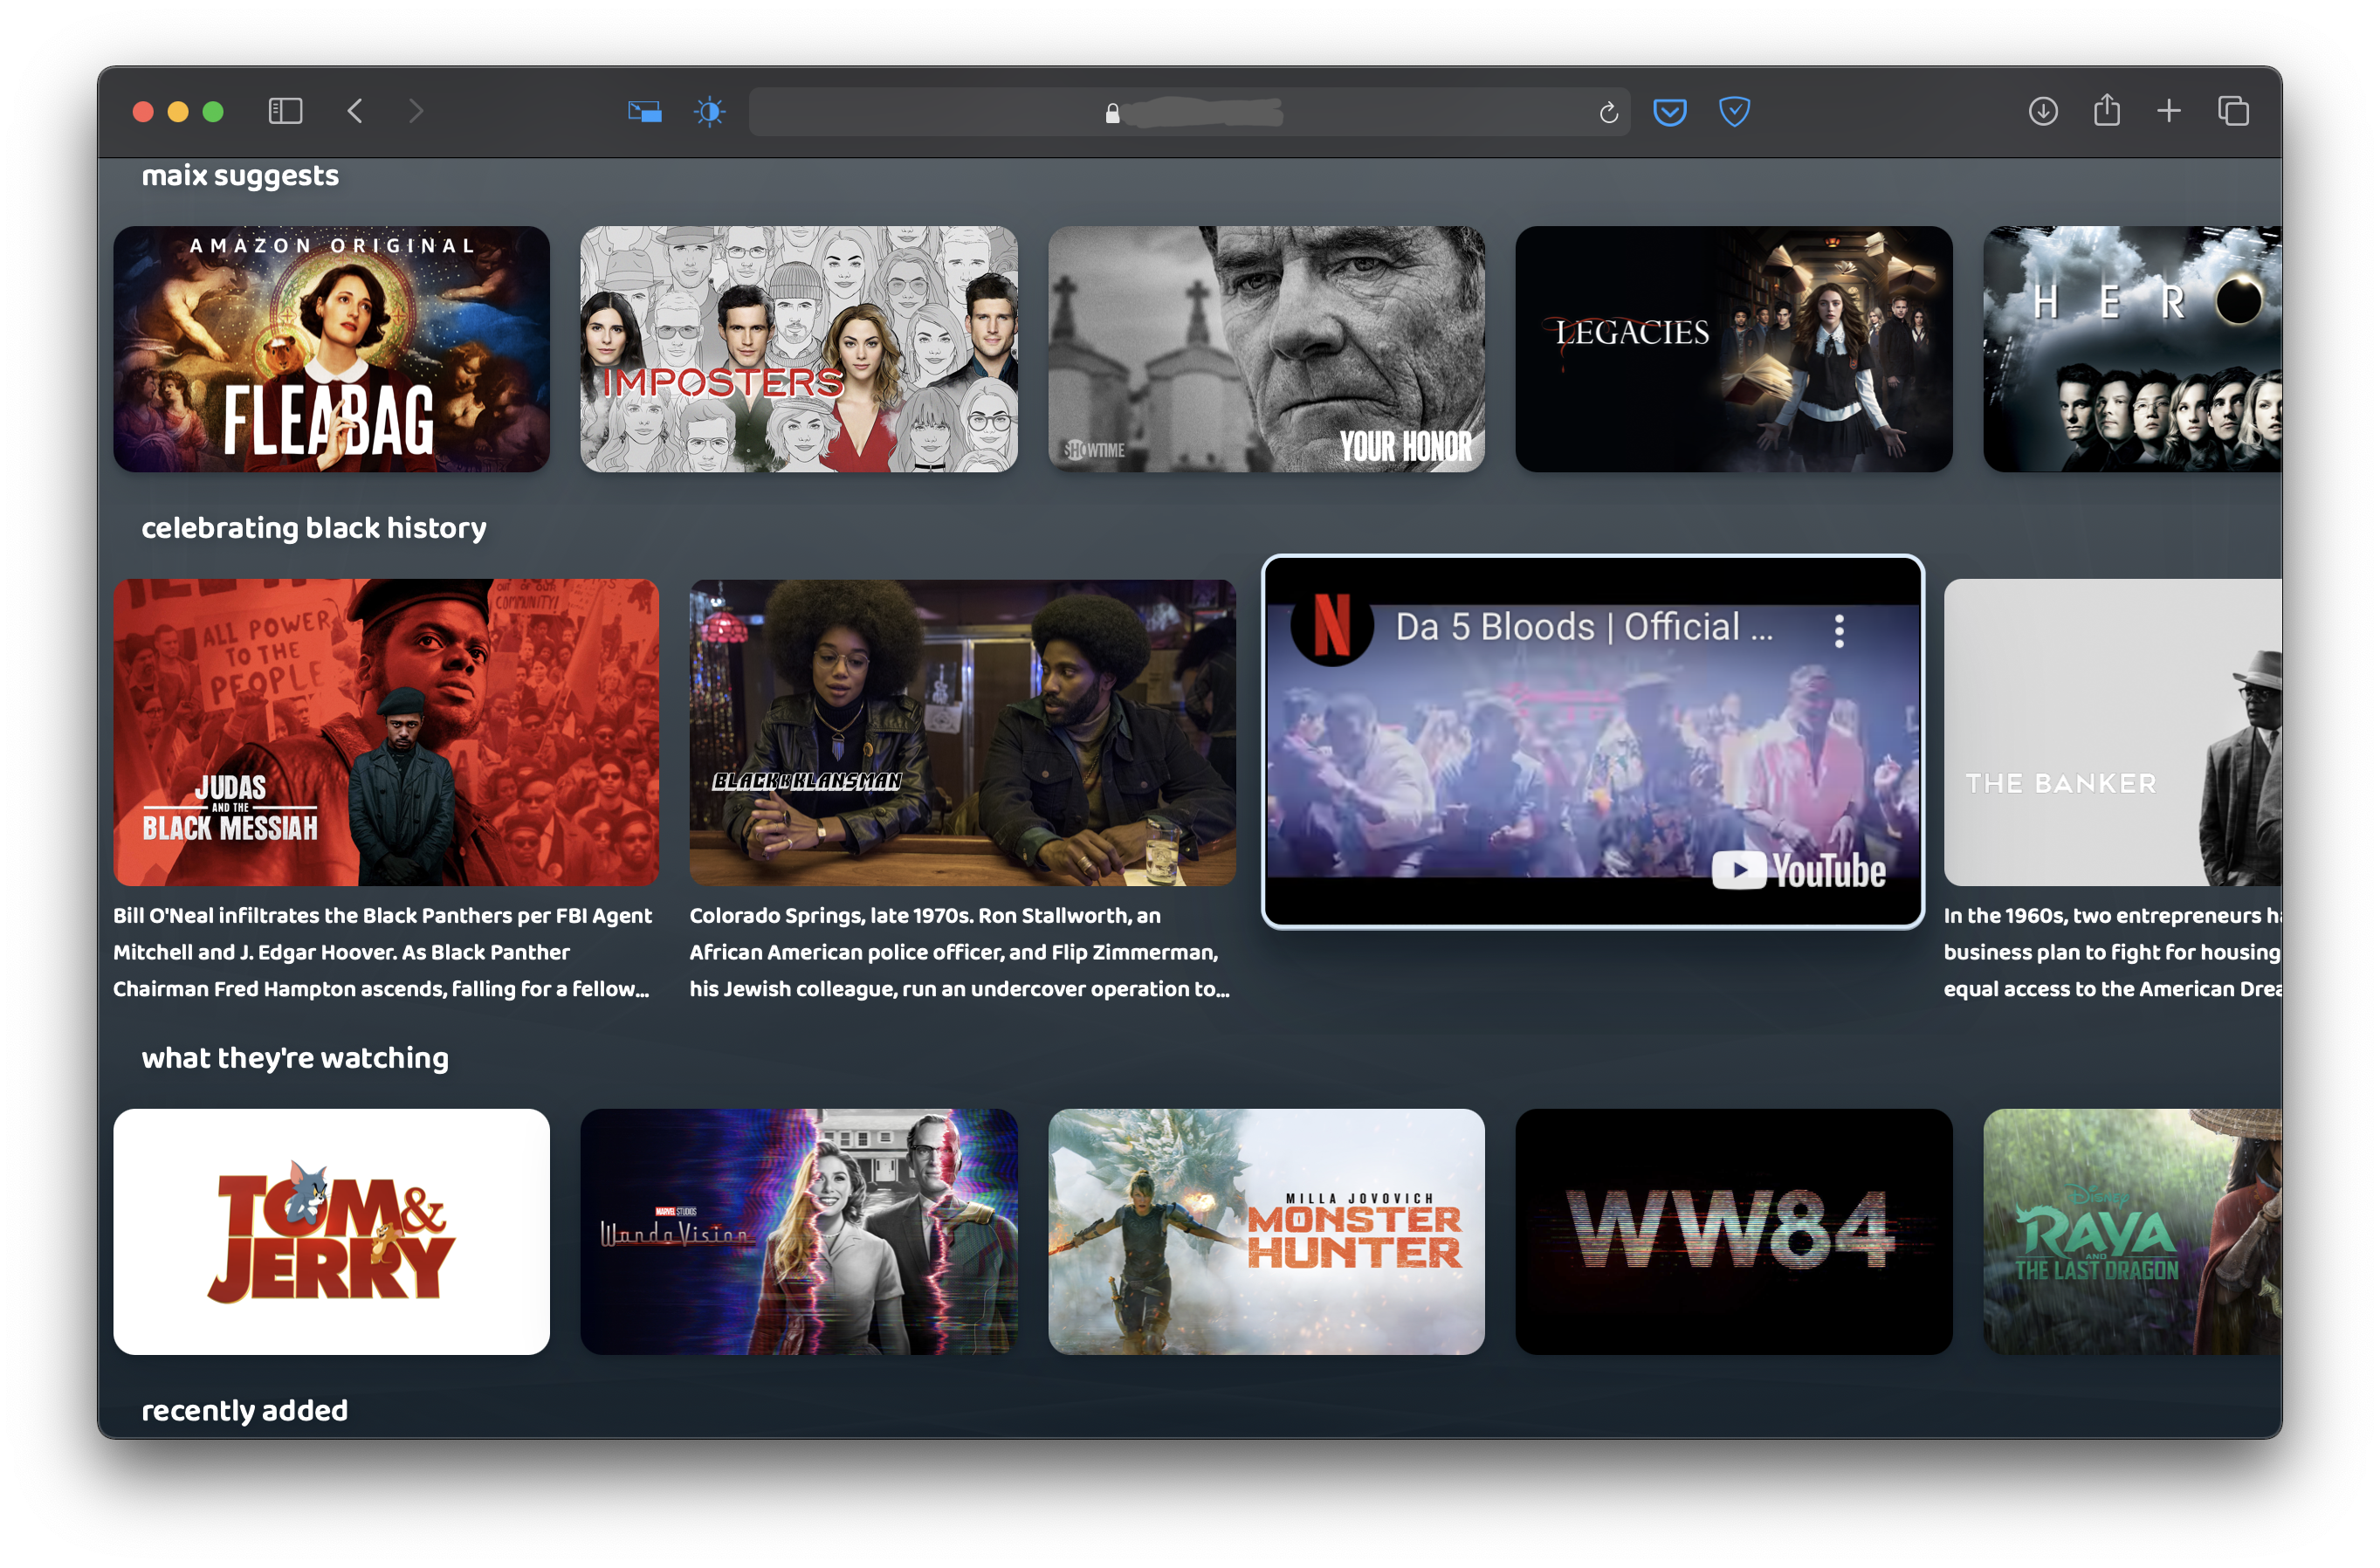Click the Pocket save icon

pos(1669,112)
